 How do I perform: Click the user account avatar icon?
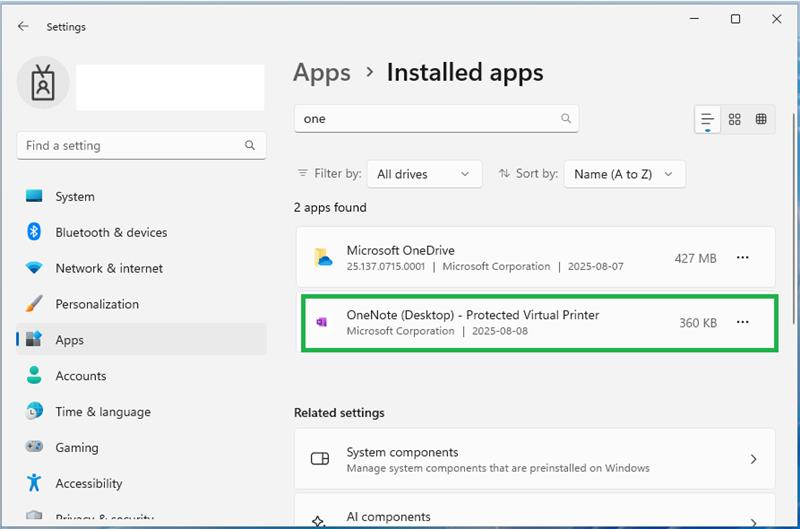coord(43,83)
